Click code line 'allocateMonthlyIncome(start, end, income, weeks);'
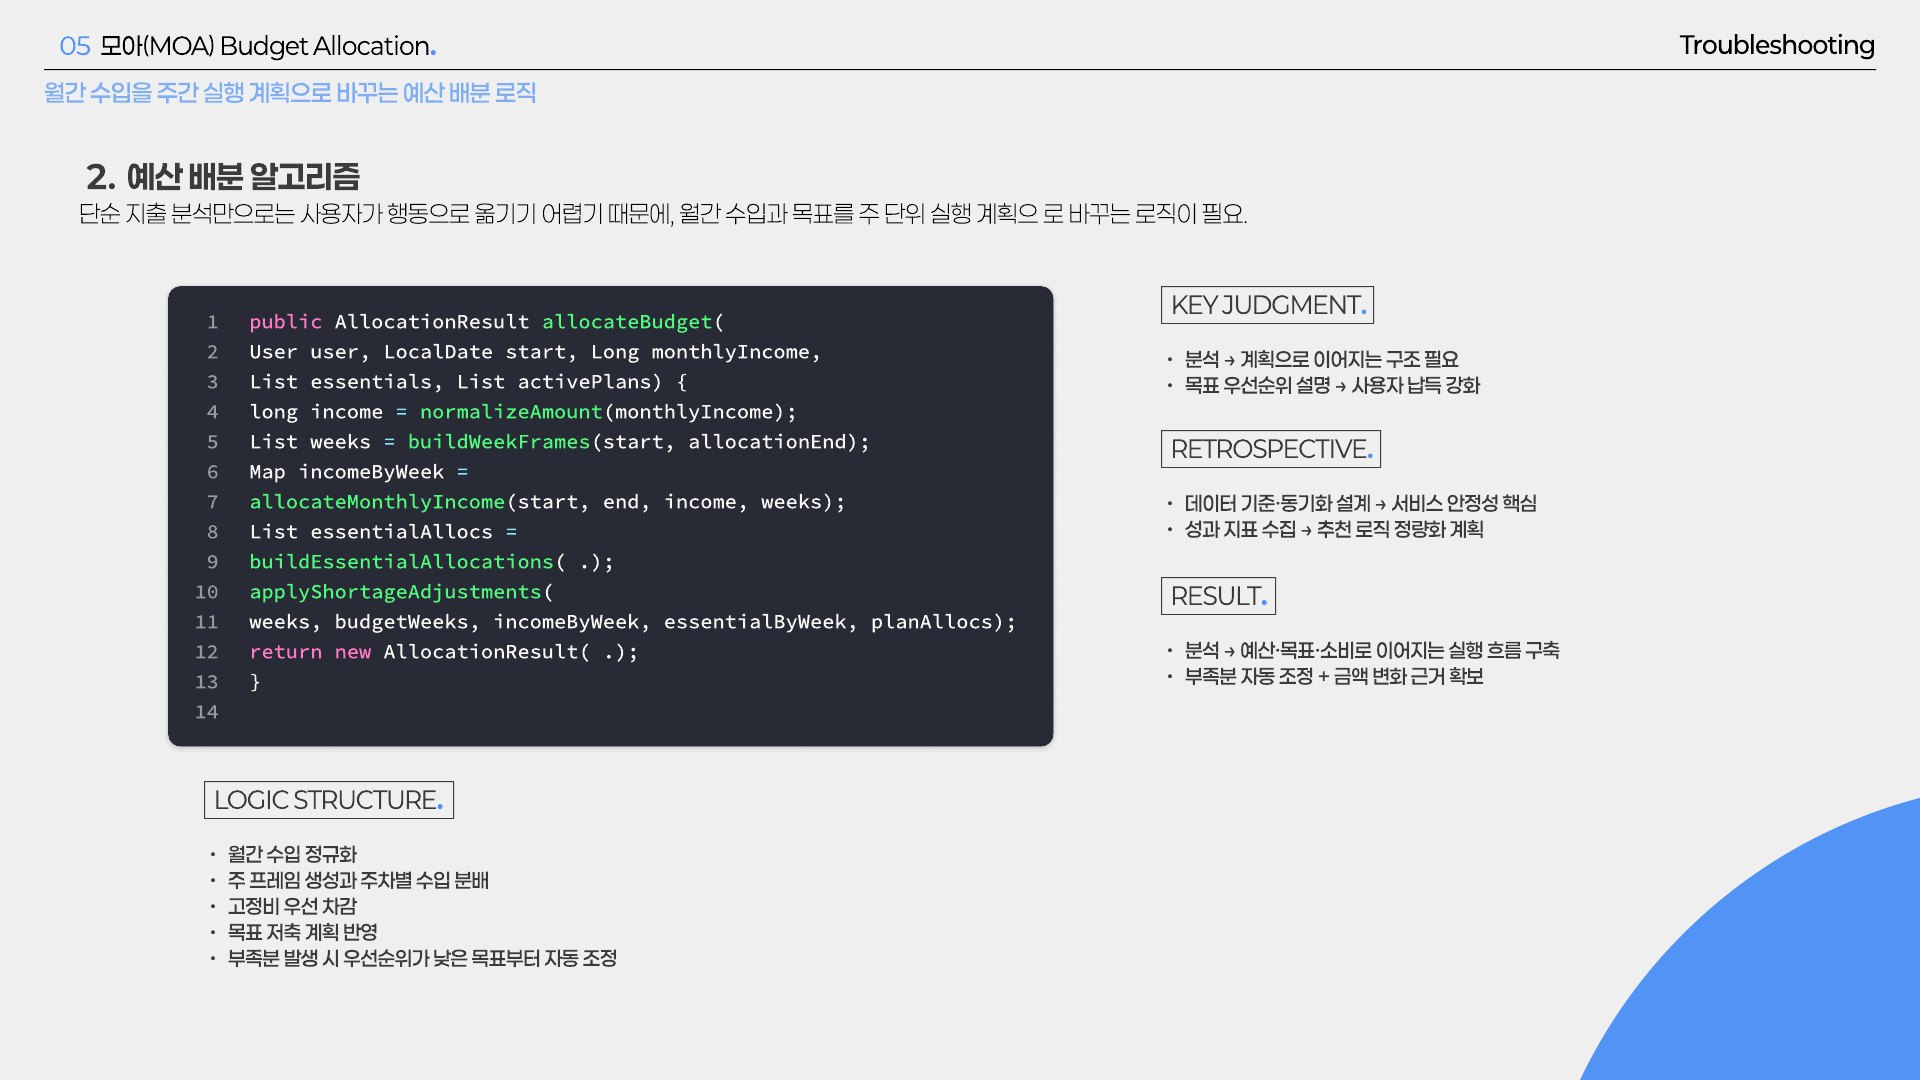 click(x=547, y=502)
